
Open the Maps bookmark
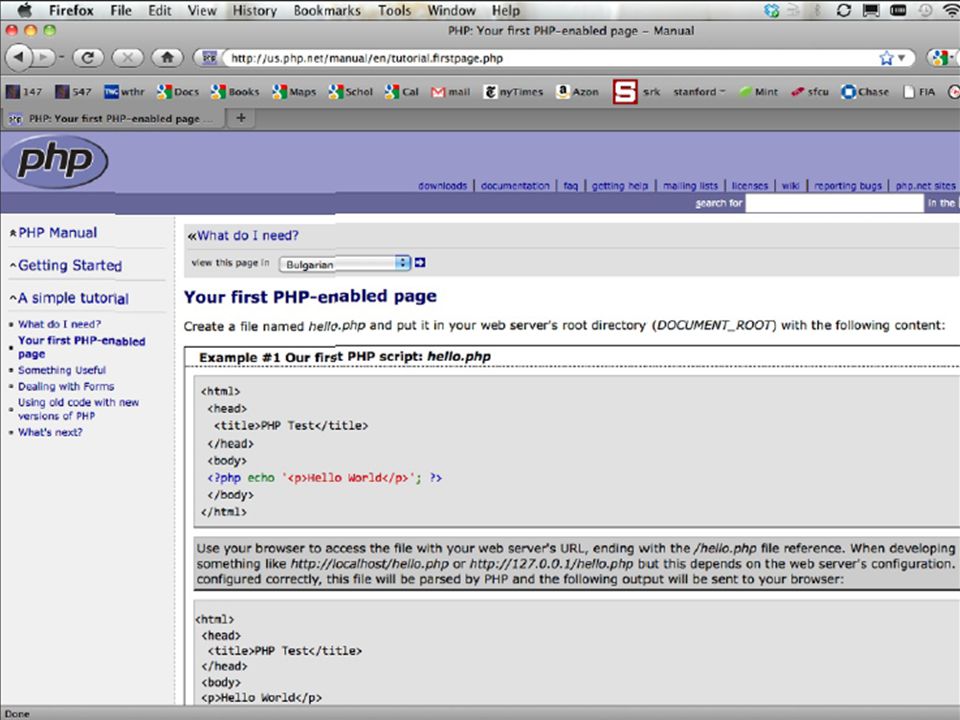click(x=294, y=92)
